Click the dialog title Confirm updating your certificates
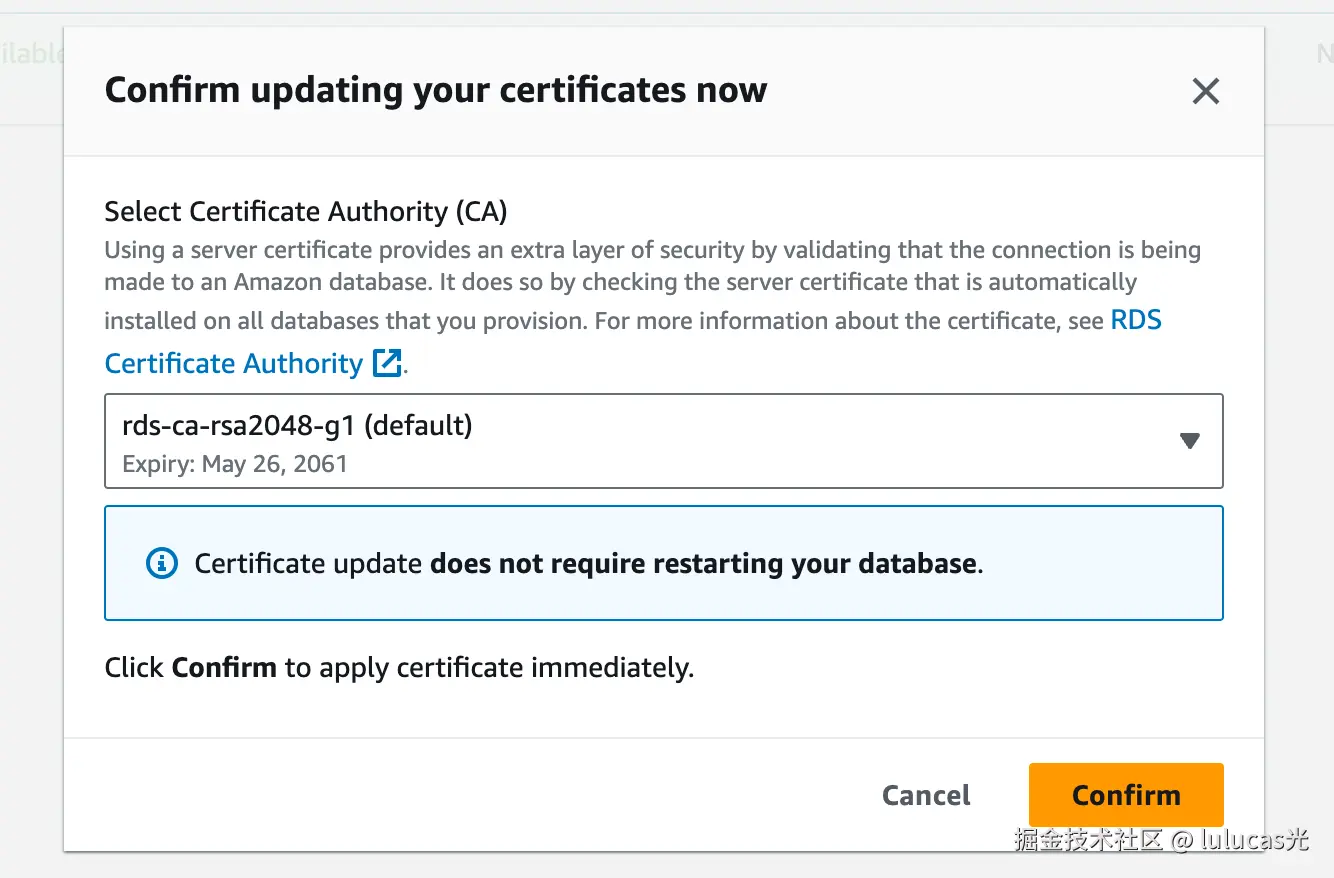The image size is (1334, 878). tap(435, 90)
